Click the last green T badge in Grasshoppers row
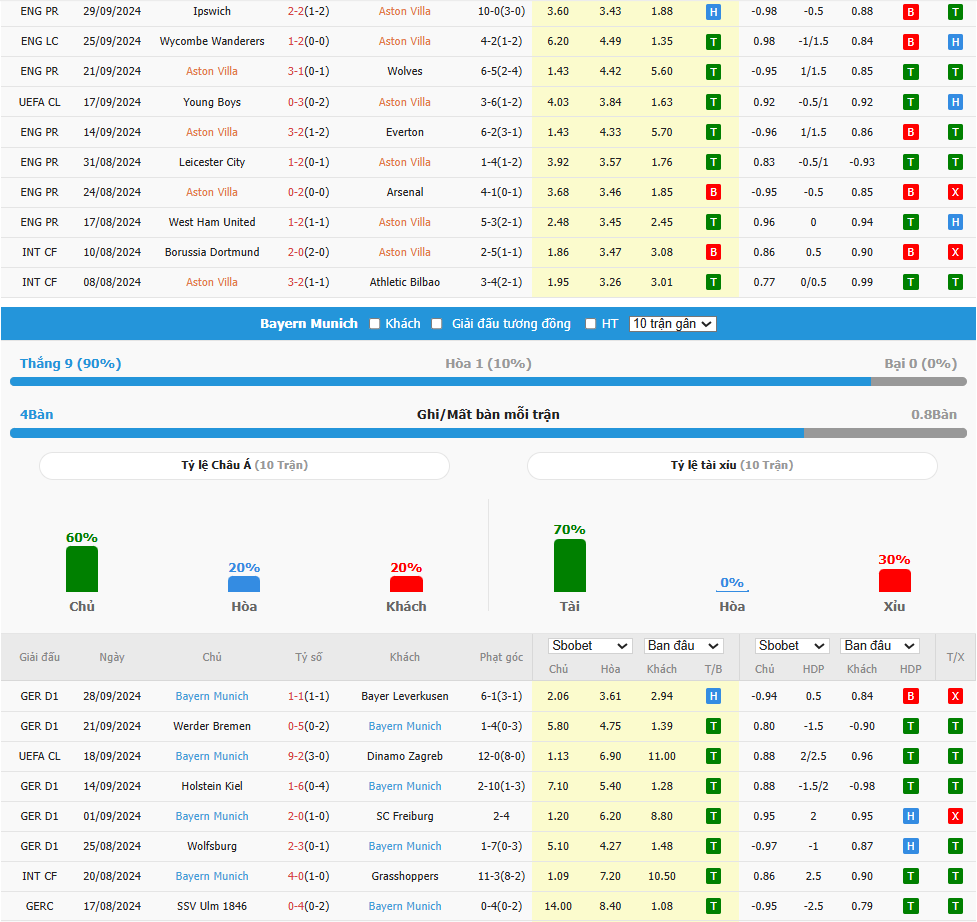 pyautogui.click(x=955, y=877)
